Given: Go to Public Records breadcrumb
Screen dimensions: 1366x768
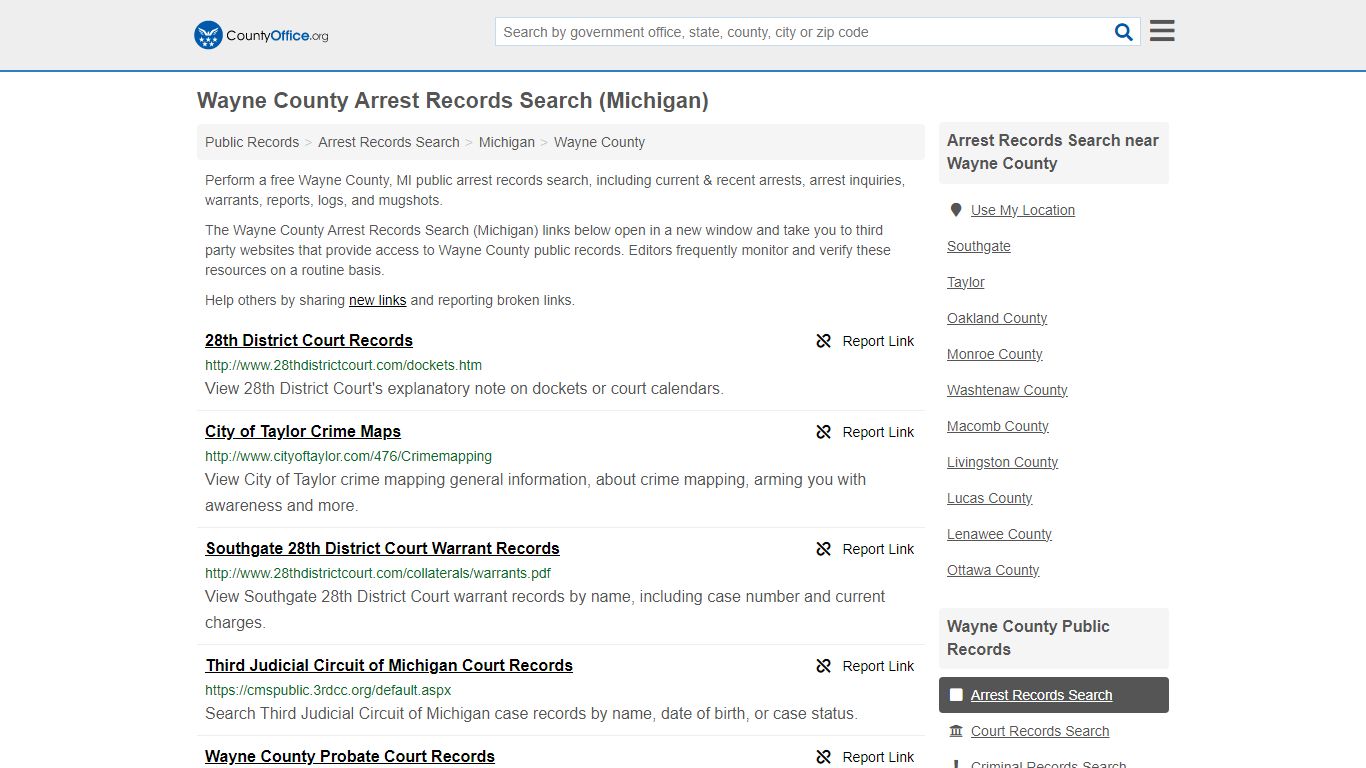Looking at the screenshot, I should pos(252,142).
